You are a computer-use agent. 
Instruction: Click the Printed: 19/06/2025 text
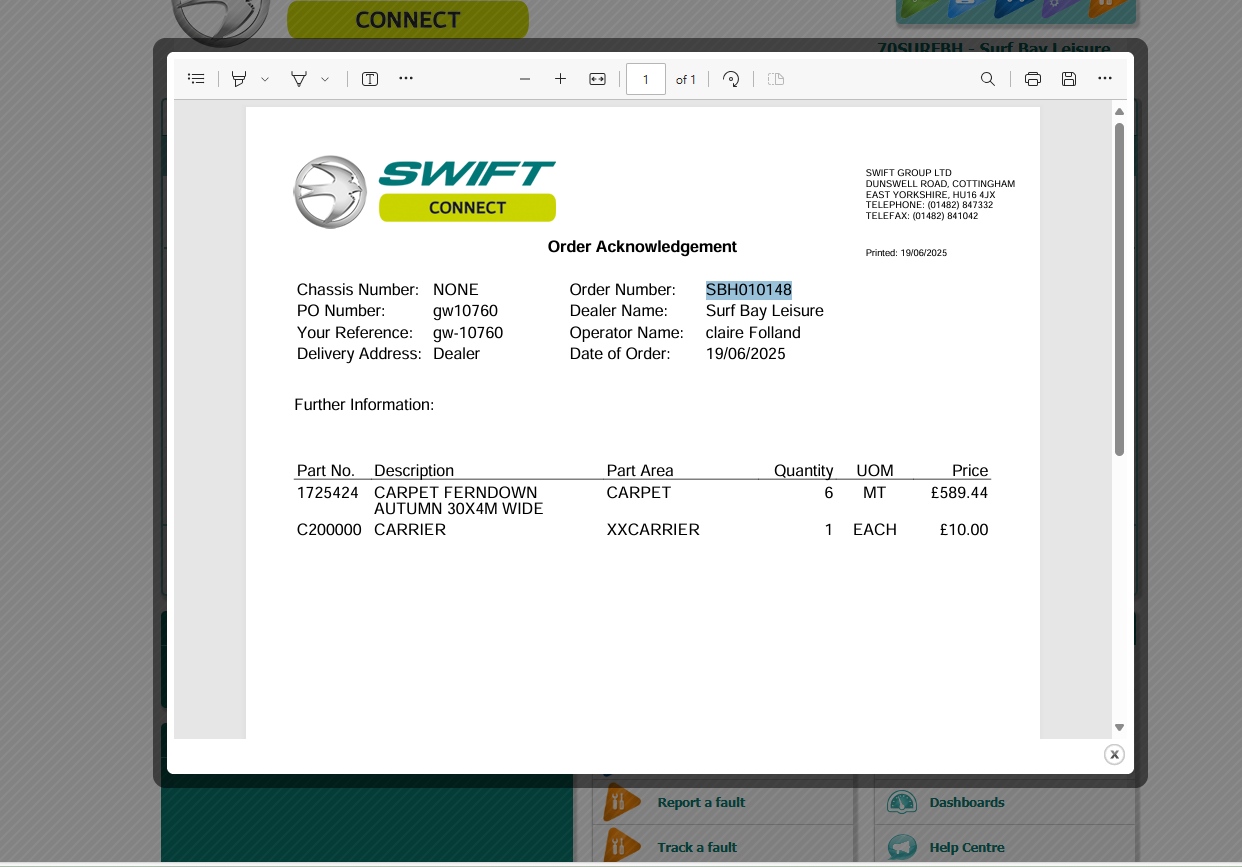[x=906, y=253]
